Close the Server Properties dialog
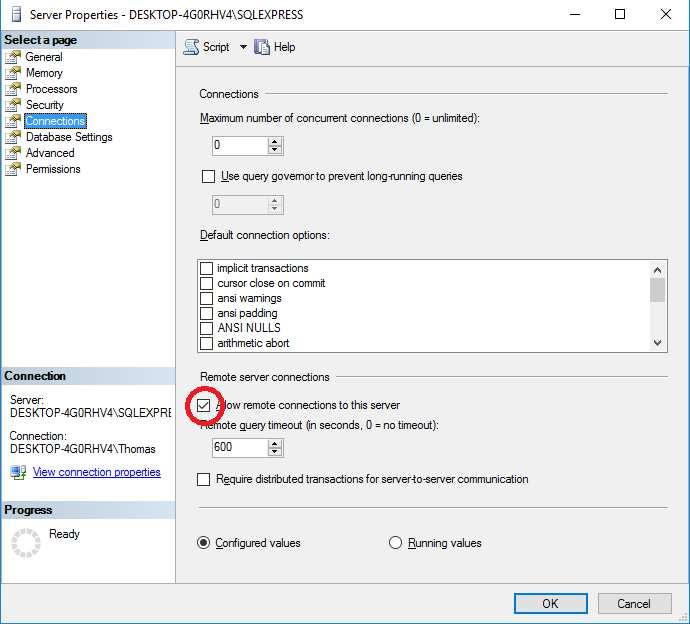 pyautogui.click(x=666, y=15)
